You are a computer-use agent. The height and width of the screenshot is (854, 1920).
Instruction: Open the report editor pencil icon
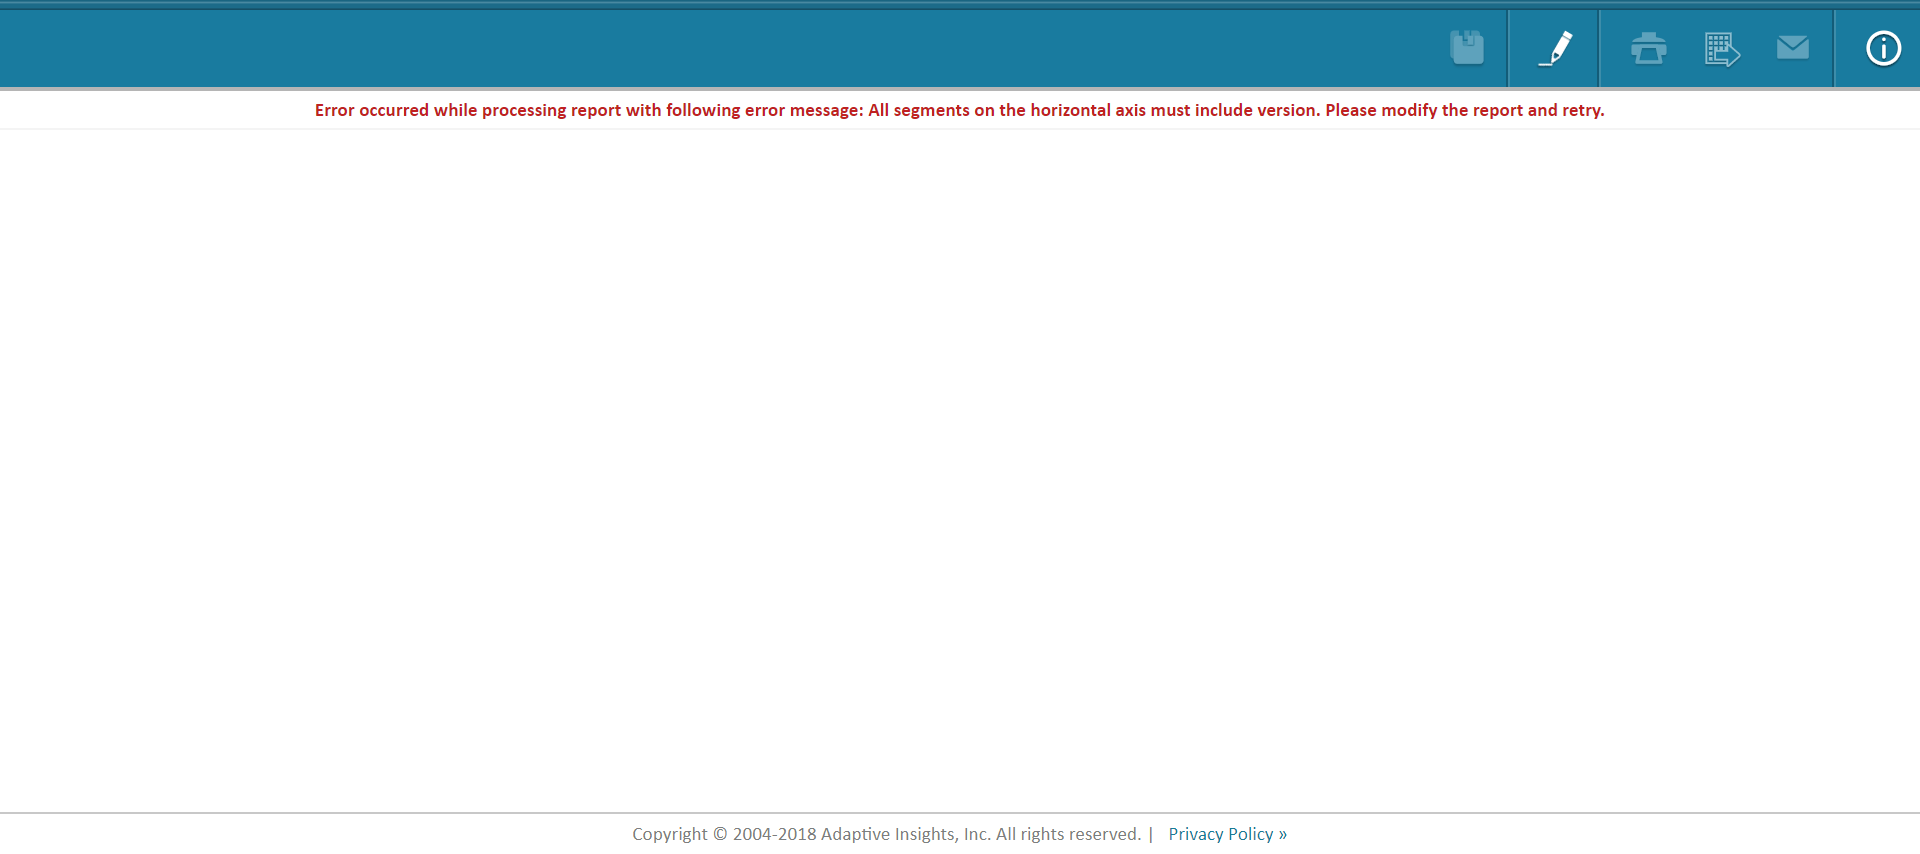1555,48
